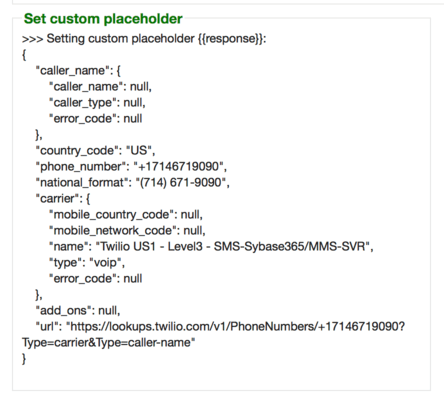Click the "mobile_country_code": null line
The height and width of the screenshot is (401, 444).
[x=126, y=215]
